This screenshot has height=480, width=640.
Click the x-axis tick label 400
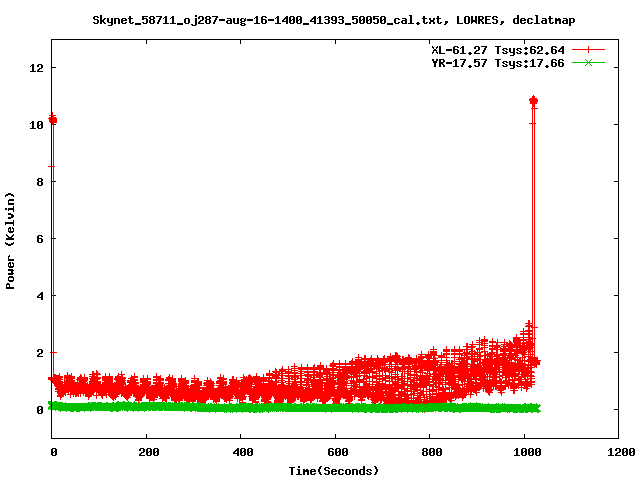(x=243, y=452)
